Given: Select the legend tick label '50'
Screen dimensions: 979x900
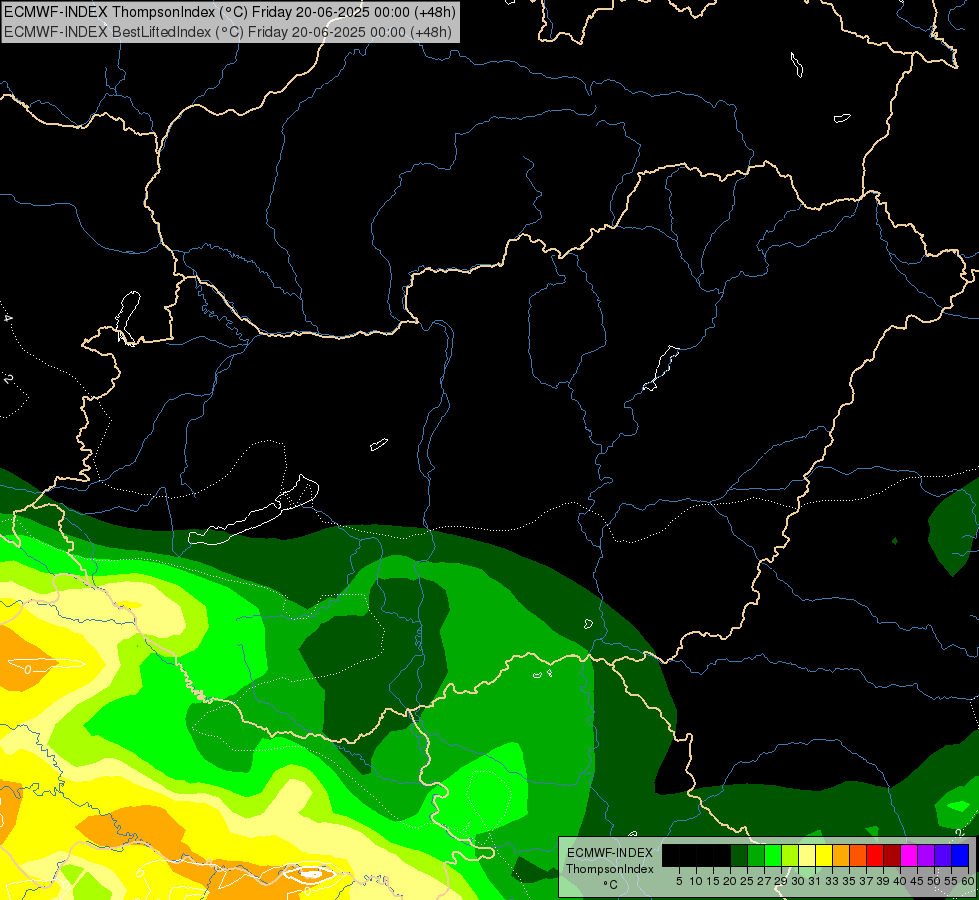Looking at the screenshot, I should pos(935,881).
